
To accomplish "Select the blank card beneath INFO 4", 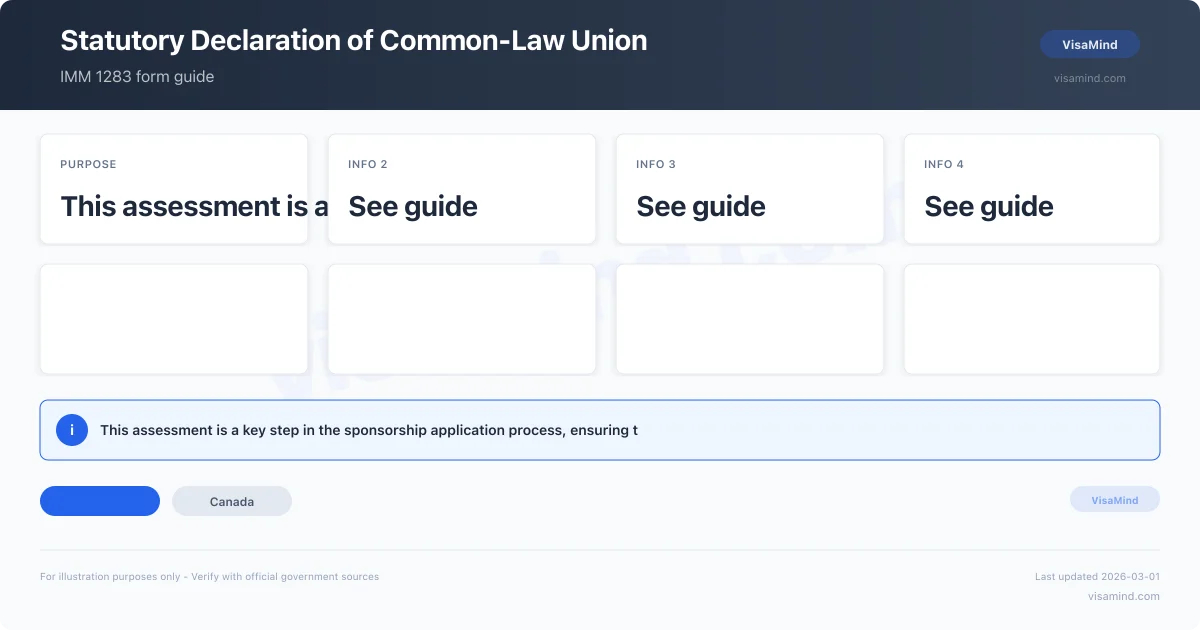I will tap(1032, 319).
